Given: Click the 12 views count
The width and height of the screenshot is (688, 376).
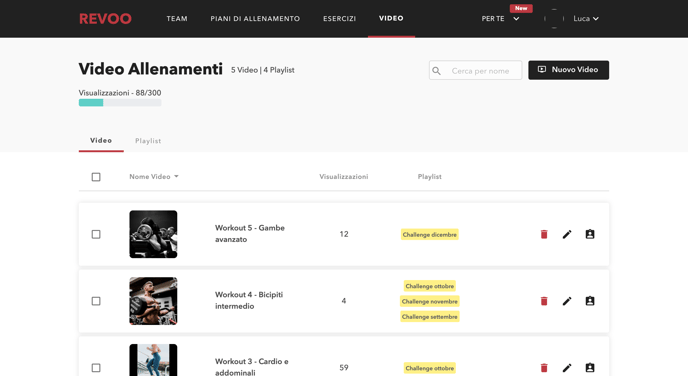Looking at the screenshot, I should tap(344, 234).
